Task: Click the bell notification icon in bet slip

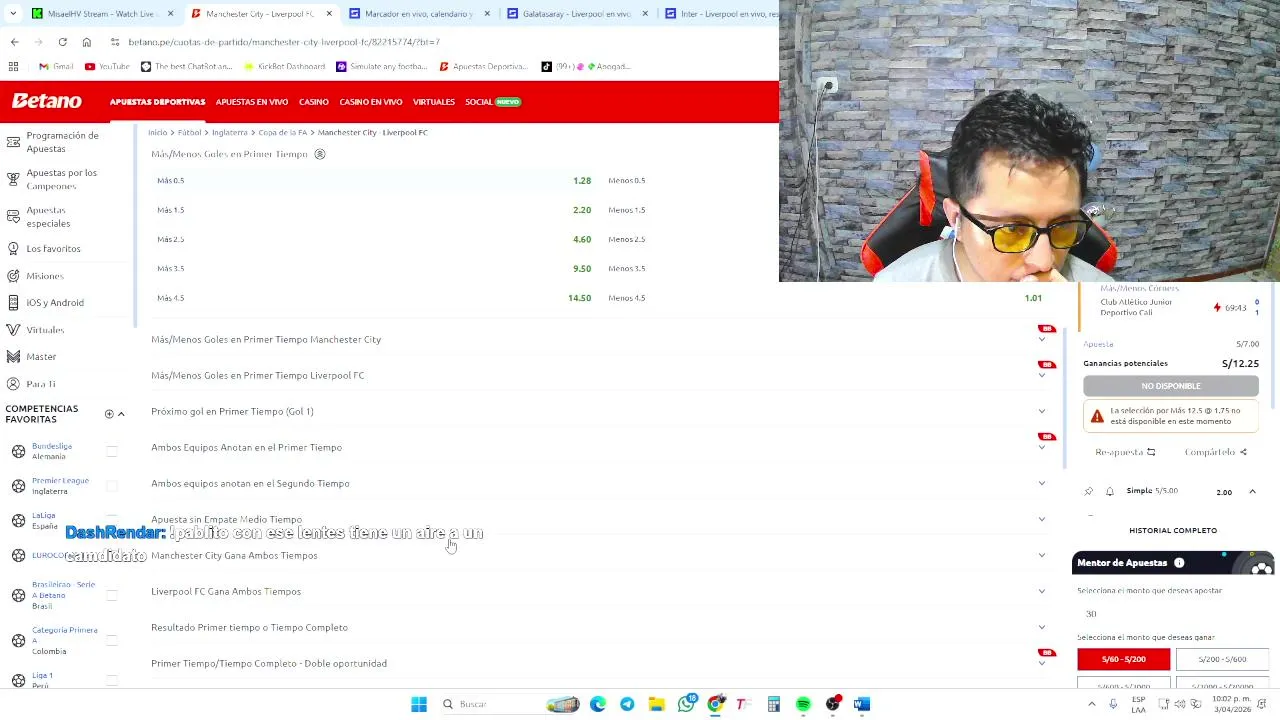Action: [x=1110, y=491]
